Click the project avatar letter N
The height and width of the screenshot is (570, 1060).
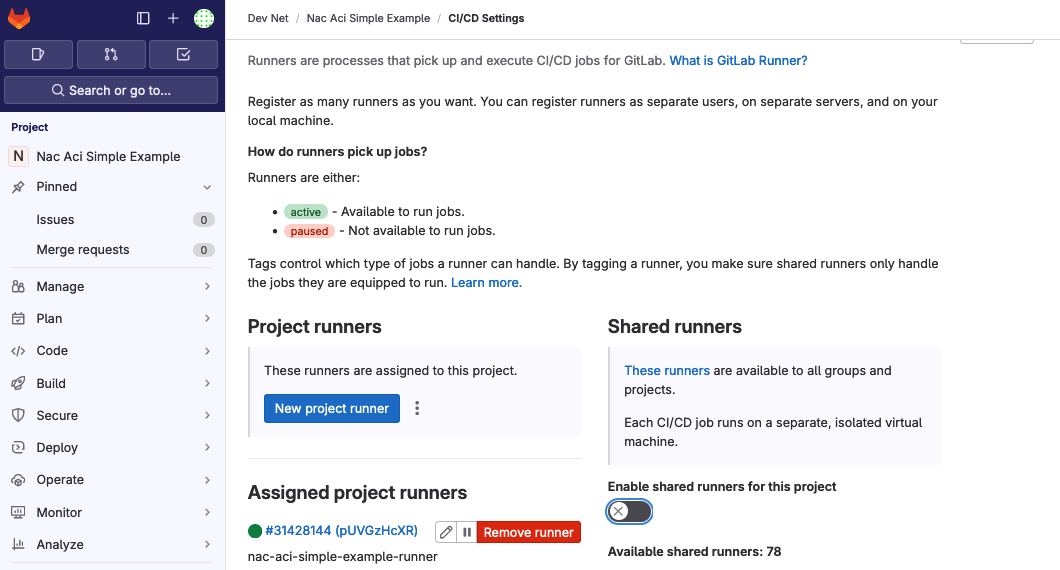18,156
